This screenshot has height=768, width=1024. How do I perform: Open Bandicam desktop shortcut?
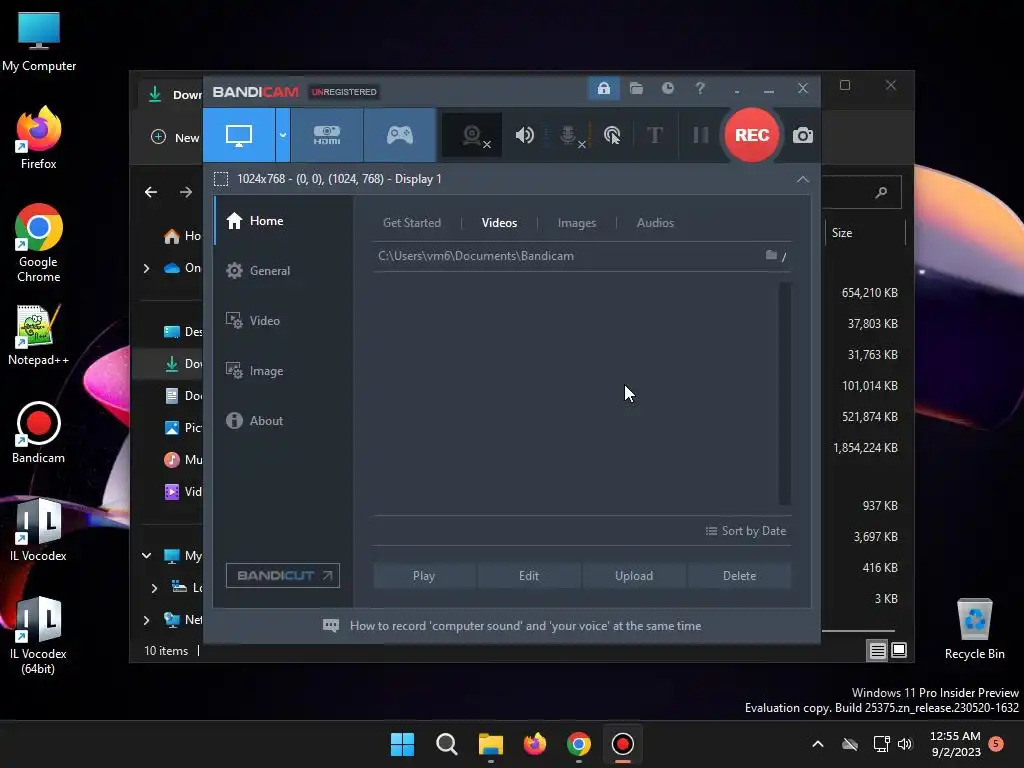(39, 432)
